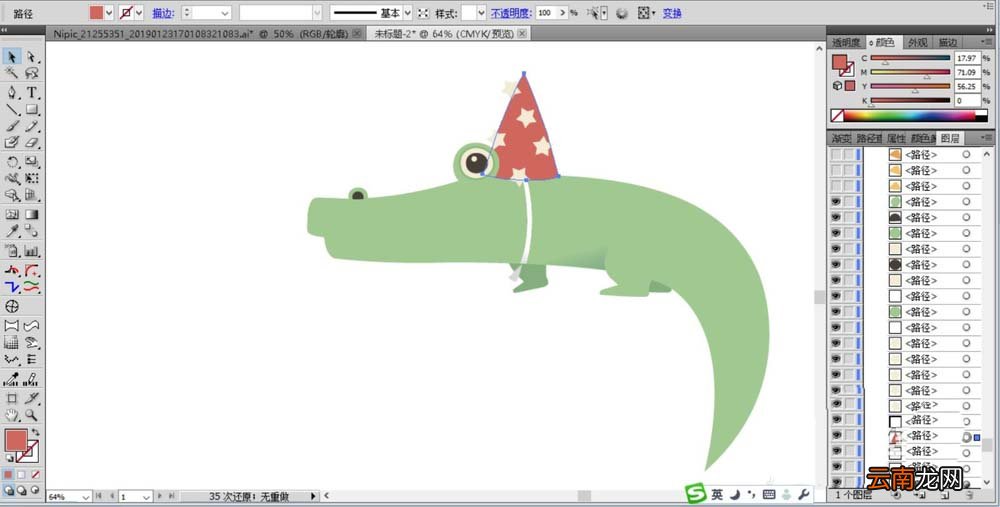Switch to the 透明度 panel tab
The height and width of the screenshot is (507, 1000).
click(846, 43)
